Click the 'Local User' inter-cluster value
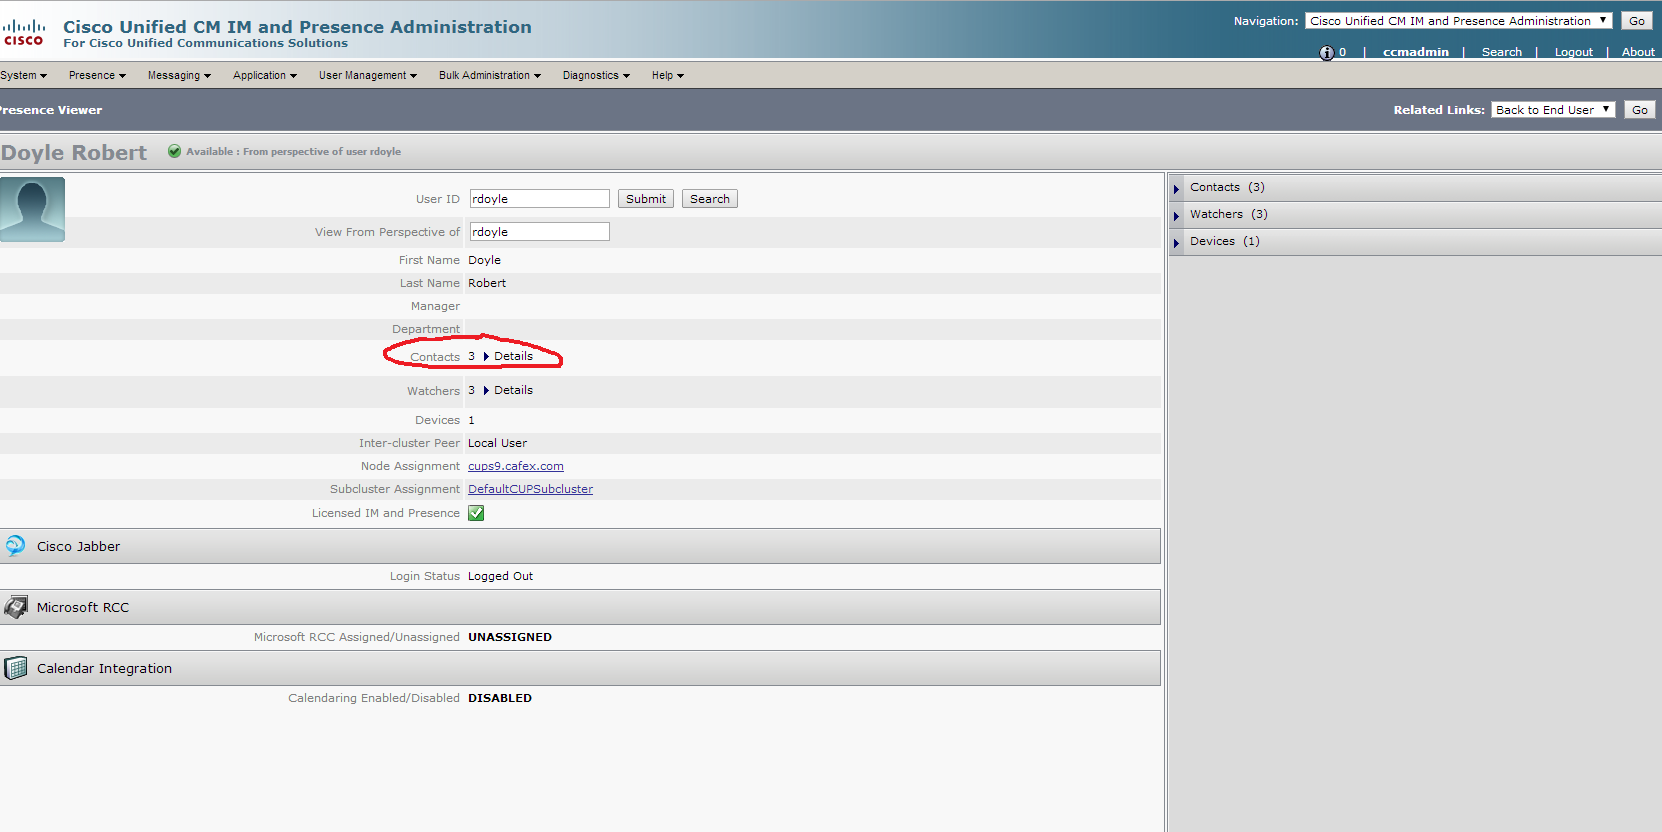 497,443
